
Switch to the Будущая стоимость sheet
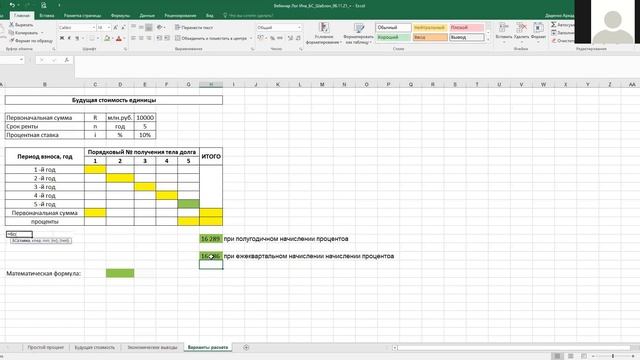[x=95, y=347]
